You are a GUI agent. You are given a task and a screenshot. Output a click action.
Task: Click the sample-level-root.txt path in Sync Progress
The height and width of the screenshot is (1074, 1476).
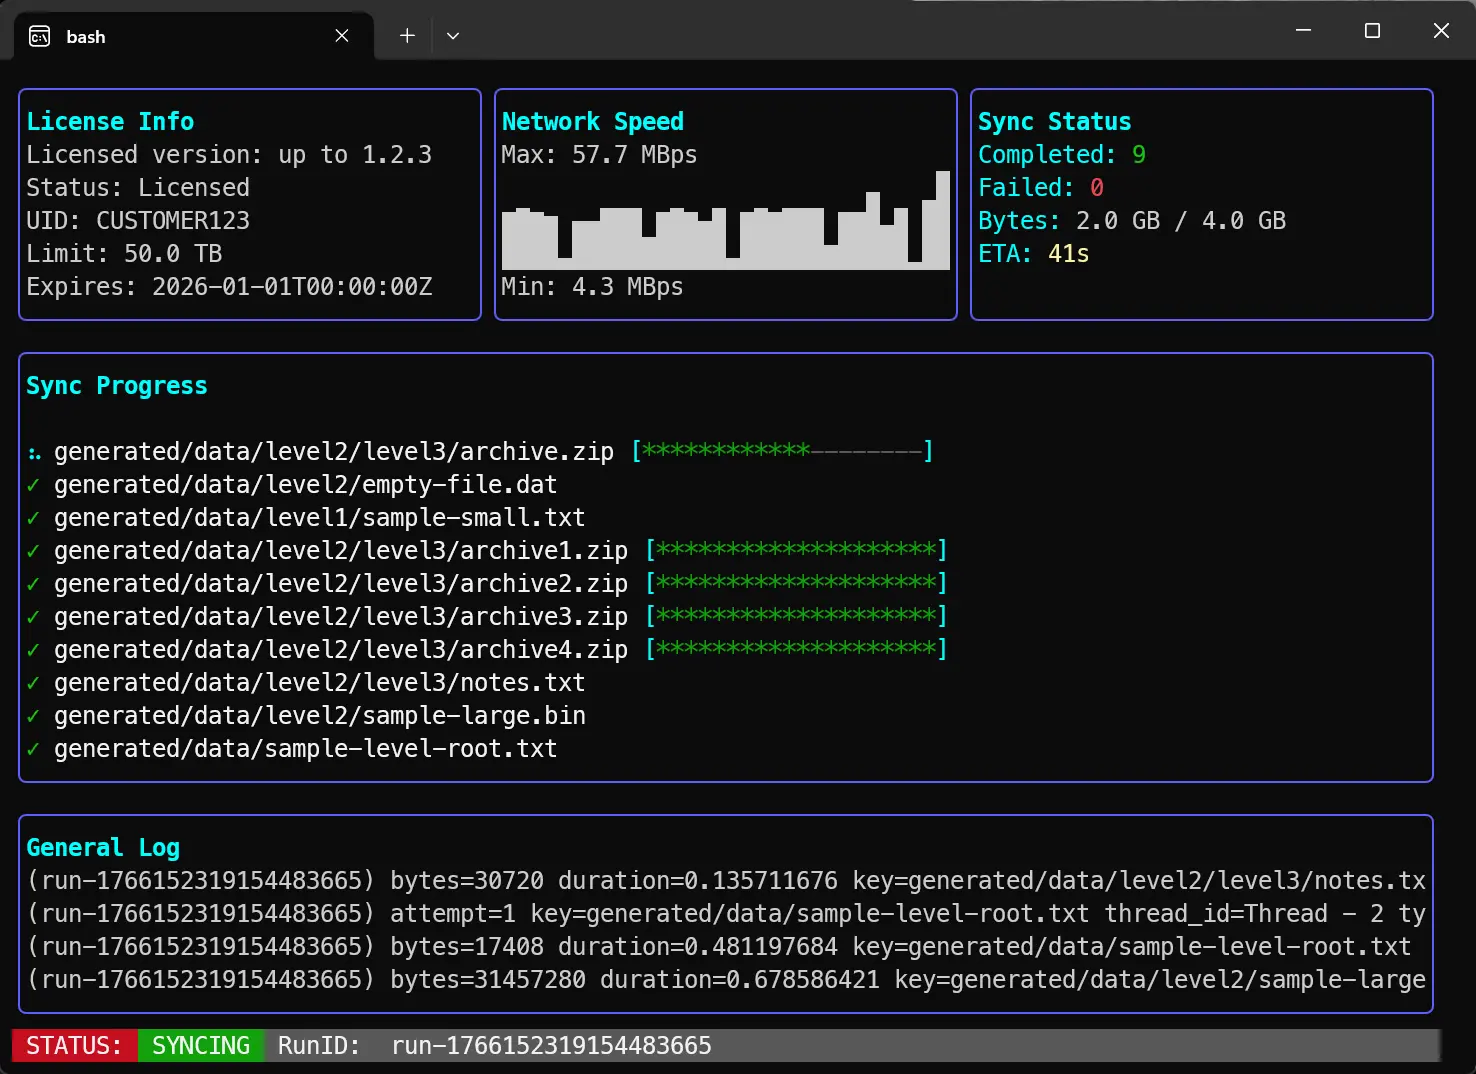[x=306, y=748]
